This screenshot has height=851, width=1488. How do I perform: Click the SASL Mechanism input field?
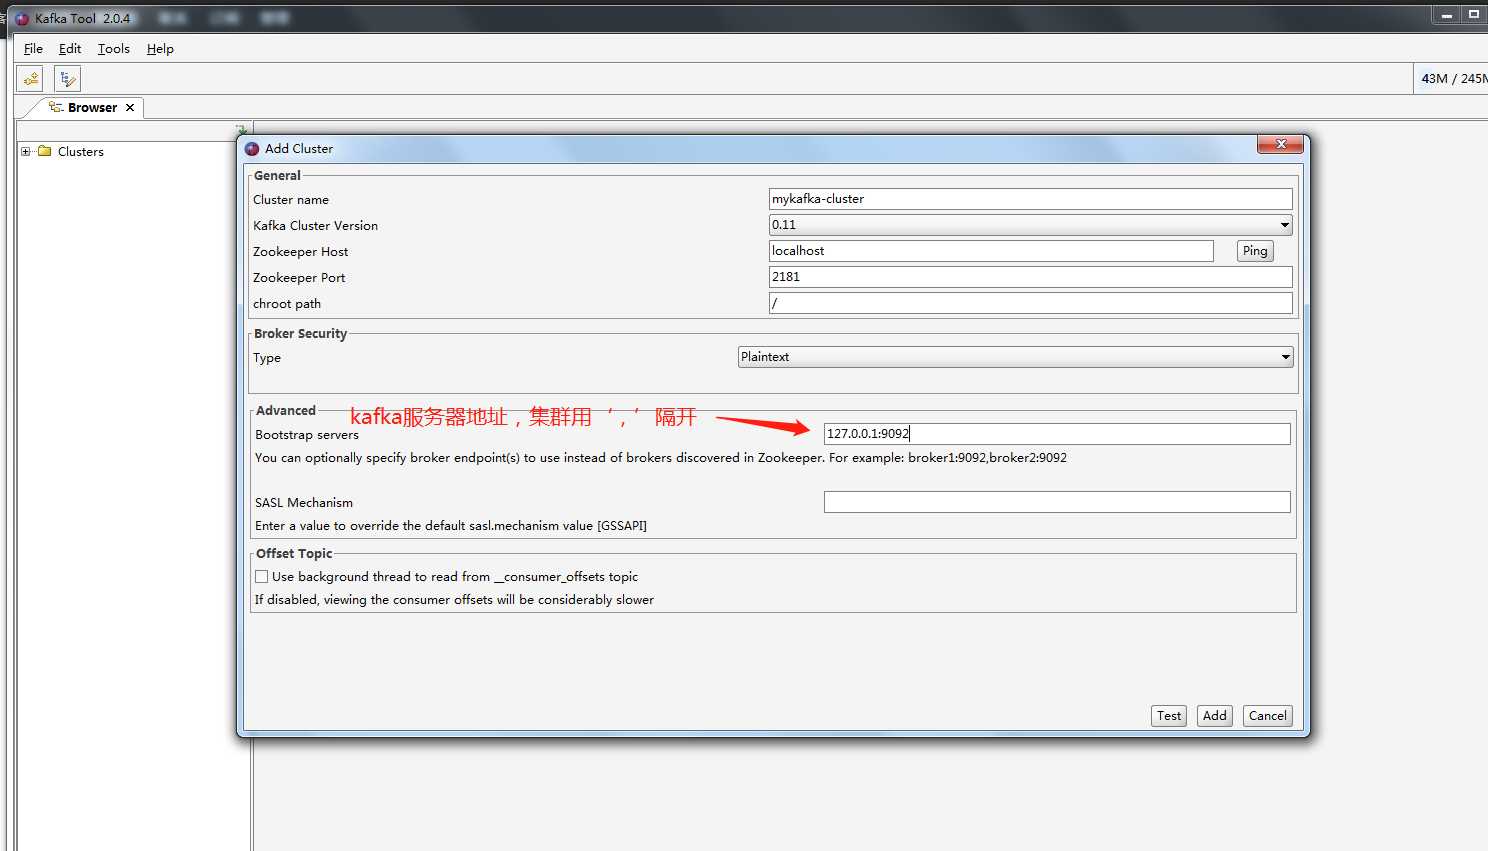tap(1057, 502)
